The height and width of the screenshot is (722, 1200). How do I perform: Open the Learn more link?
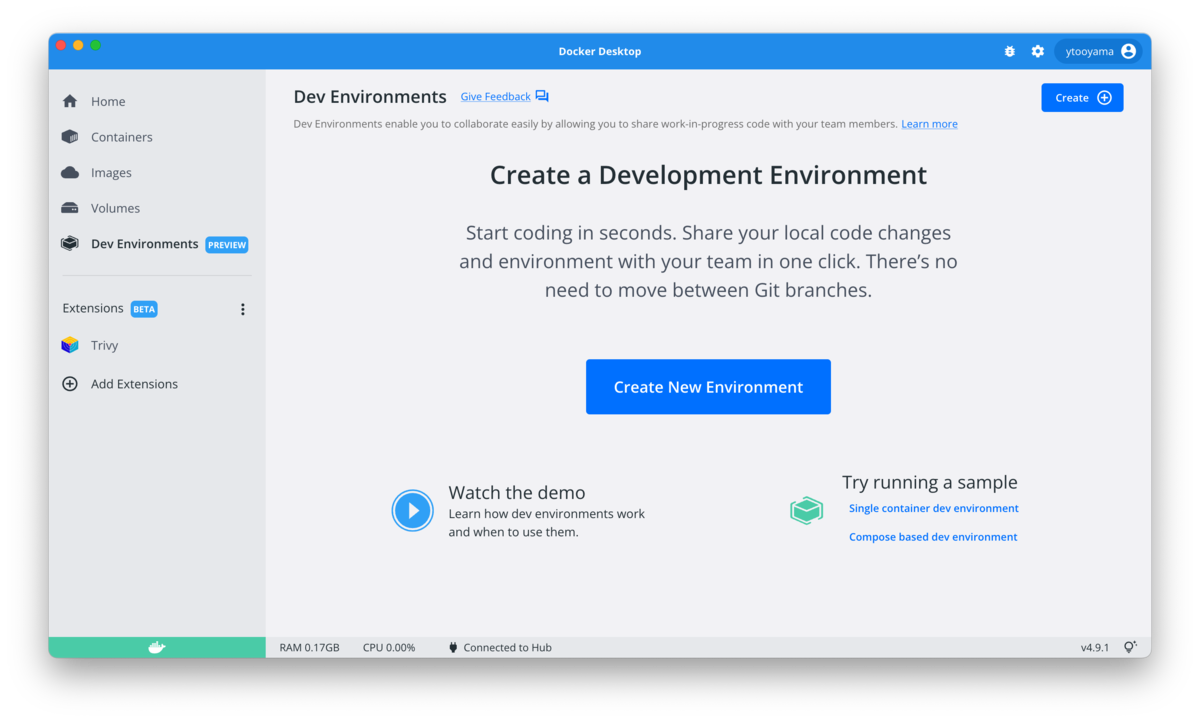tap(929, 124)
